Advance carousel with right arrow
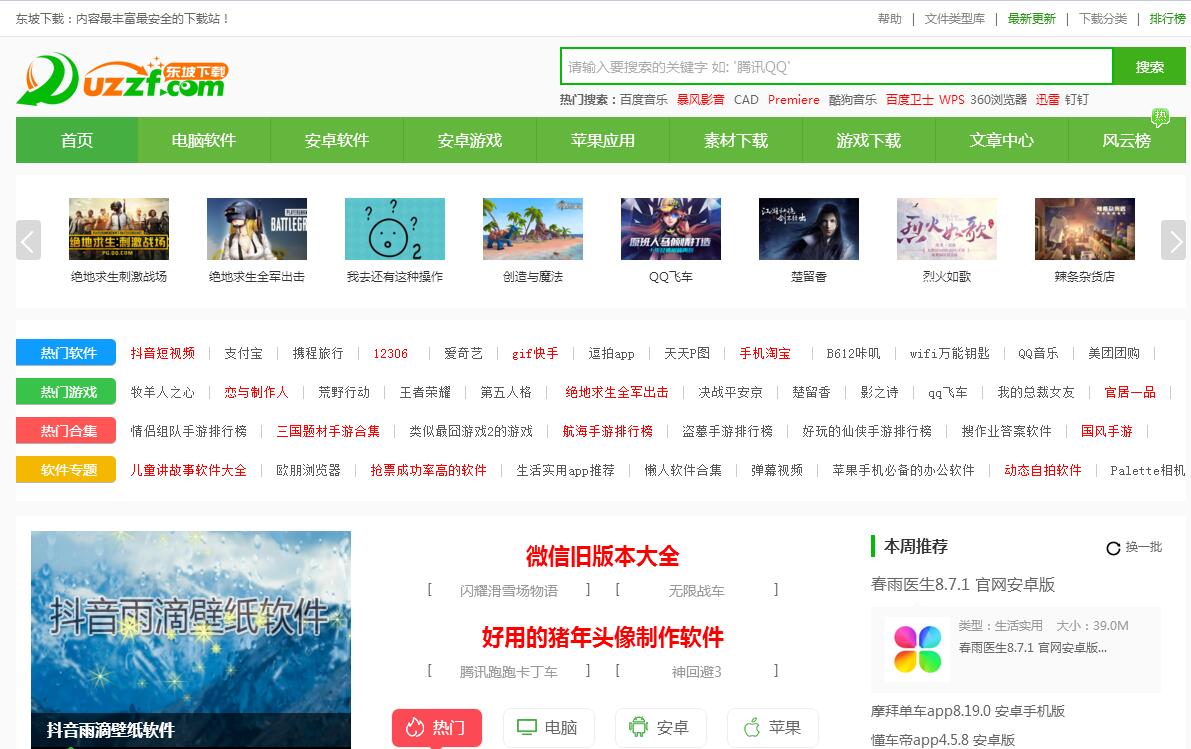Viewport: 1191px width, 749px height. [x=1173, y=240]
